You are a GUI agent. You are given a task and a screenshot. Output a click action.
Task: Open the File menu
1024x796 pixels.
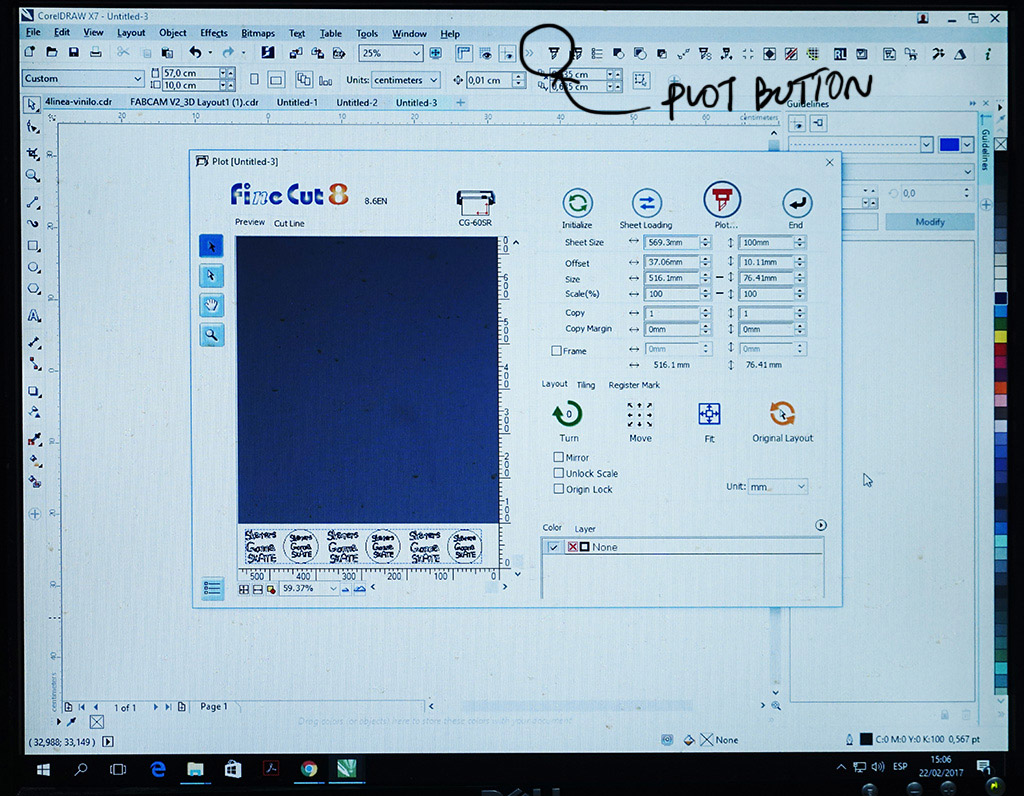coord(33,32)
